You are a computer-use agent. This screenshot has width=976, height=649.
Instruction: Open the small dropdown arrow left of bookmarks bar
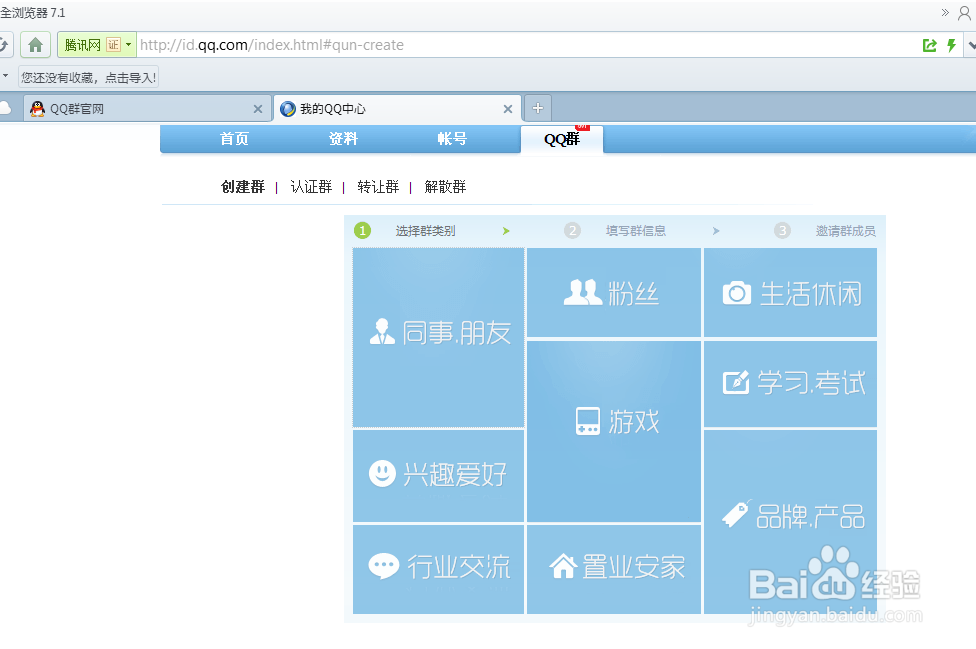click(x=5, y=76)
